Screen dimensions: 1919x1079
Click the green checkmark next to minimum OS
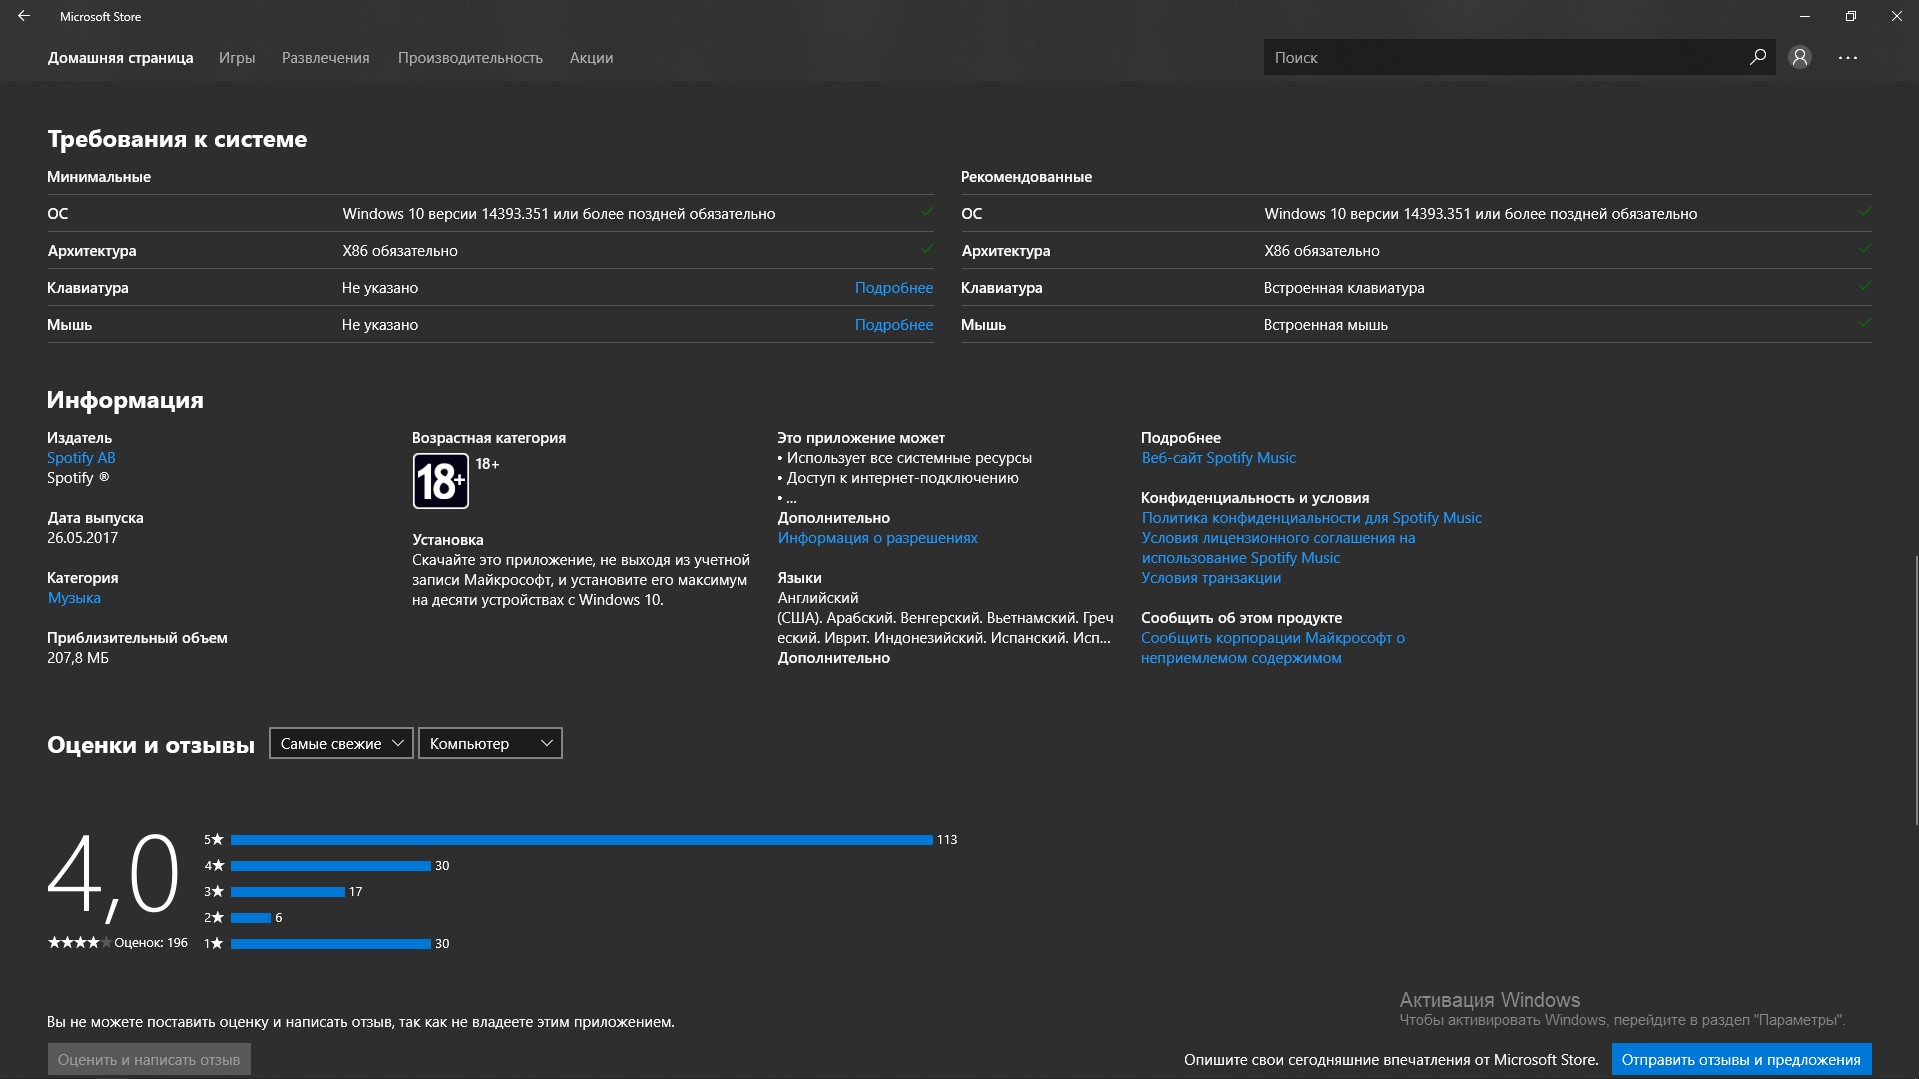(x=927, y=212)
